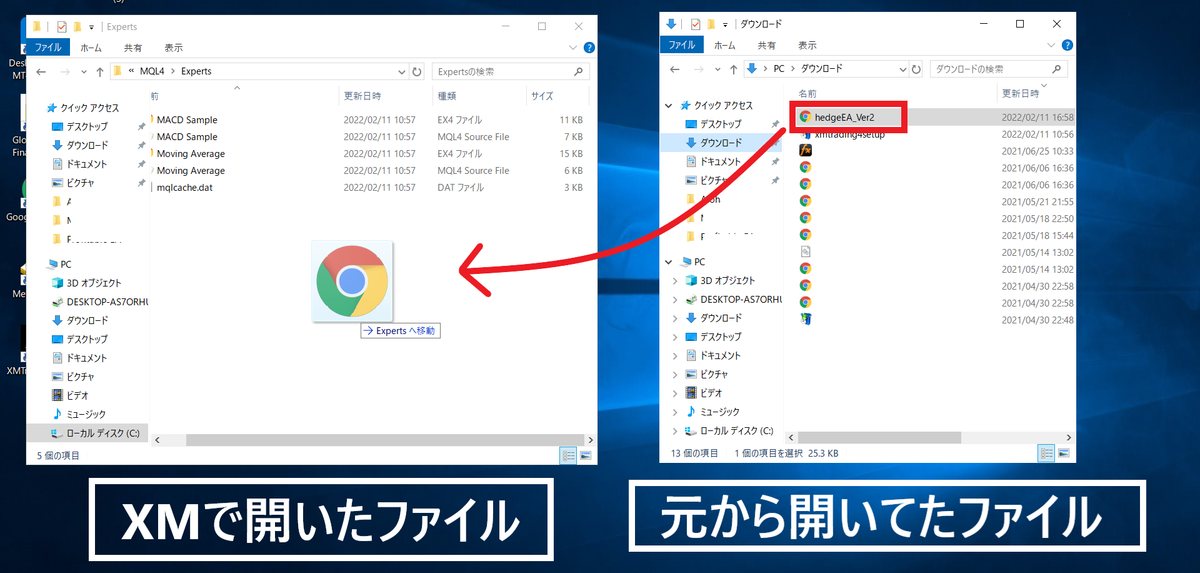Go back in the Experts window
The height and width of the screenshot is (573, 1200).
(41, 71)
